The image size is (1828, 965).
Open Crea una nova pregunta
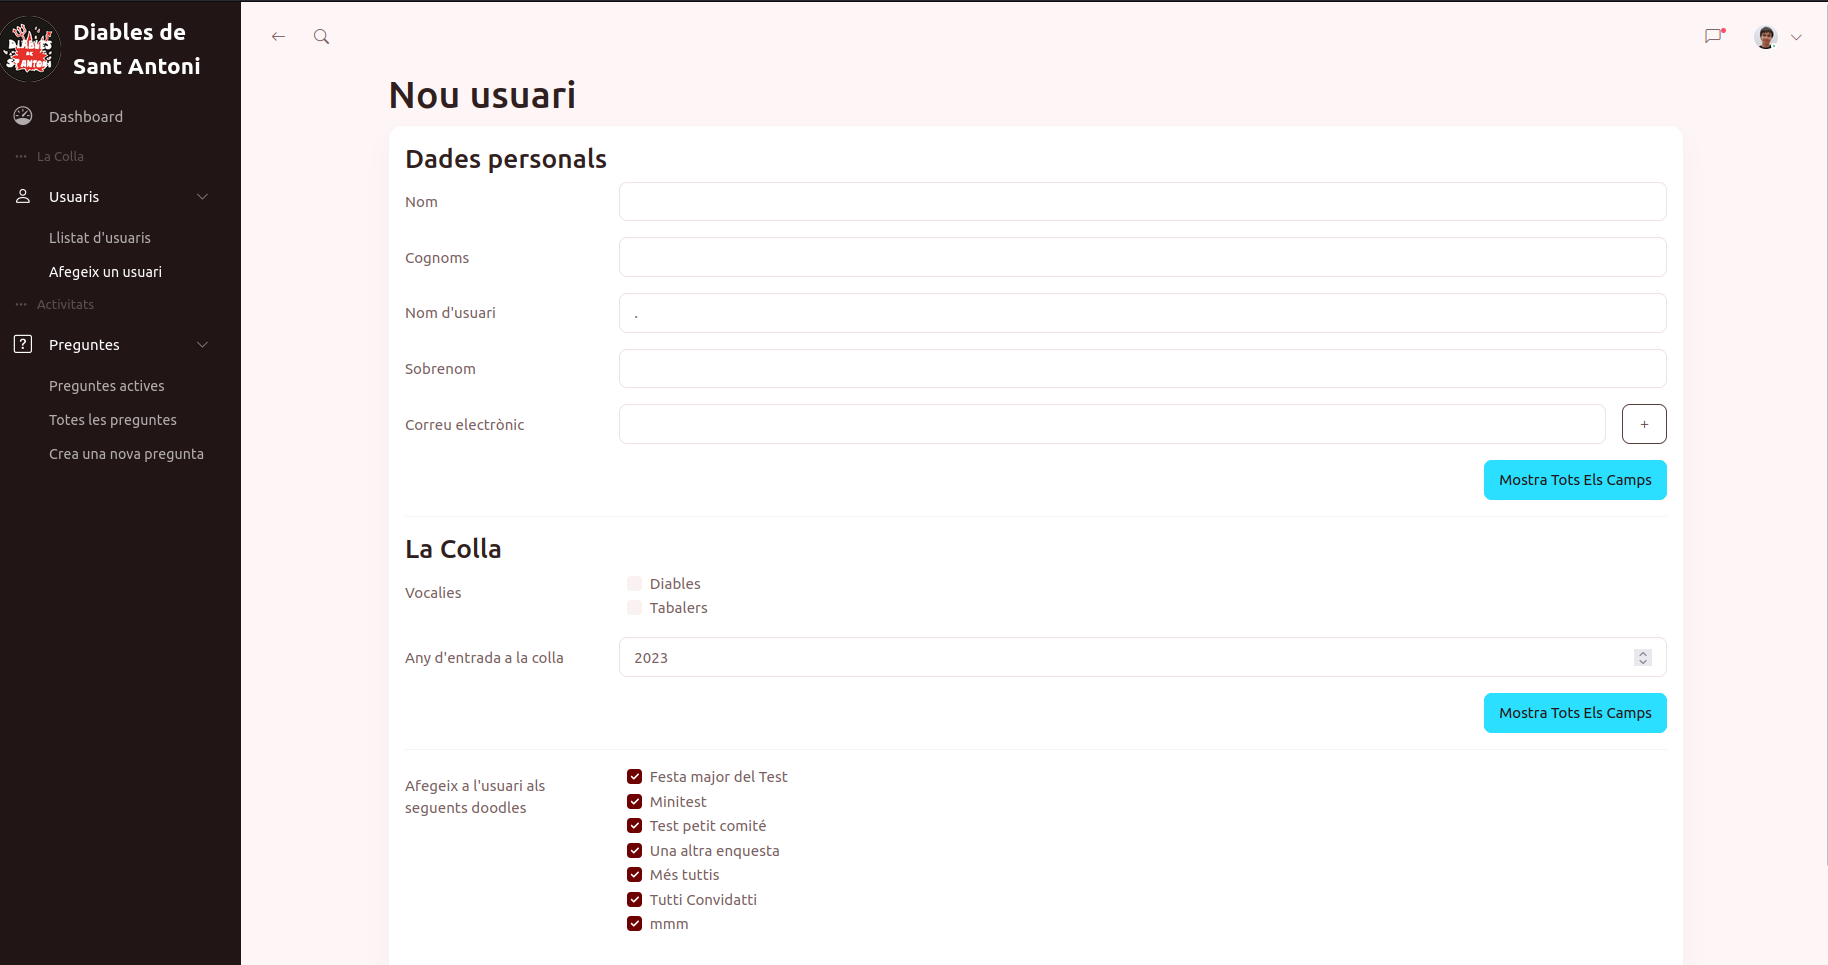[126, 454]
